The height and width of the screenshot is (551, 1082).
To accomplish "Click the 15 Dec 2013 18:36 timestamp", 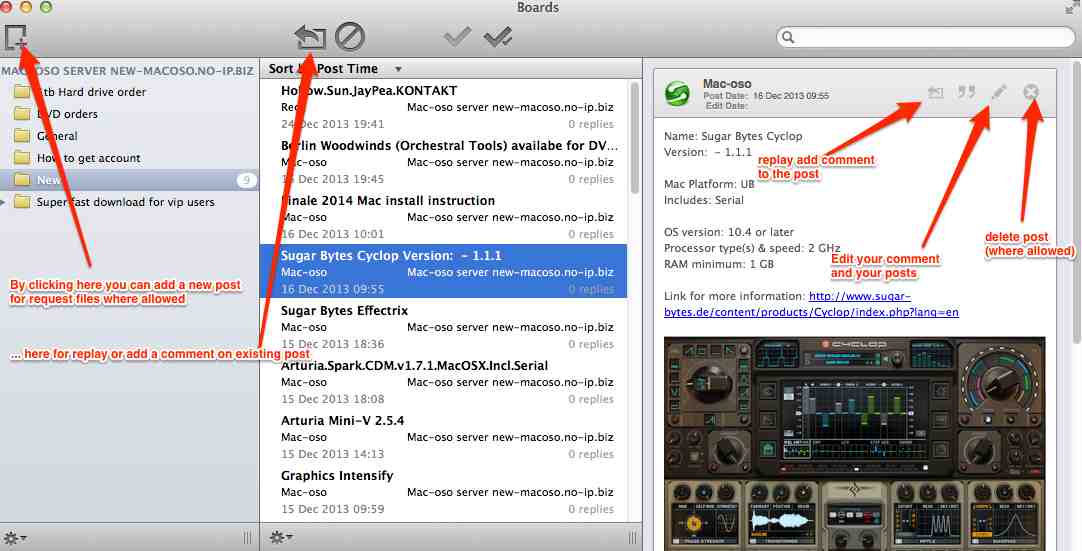I will point(333,344).
